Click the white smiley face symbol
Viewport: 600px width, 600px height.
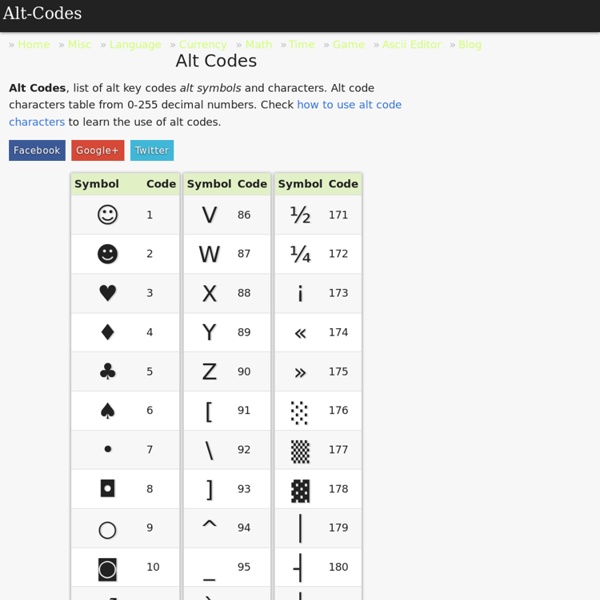point(107,215)
